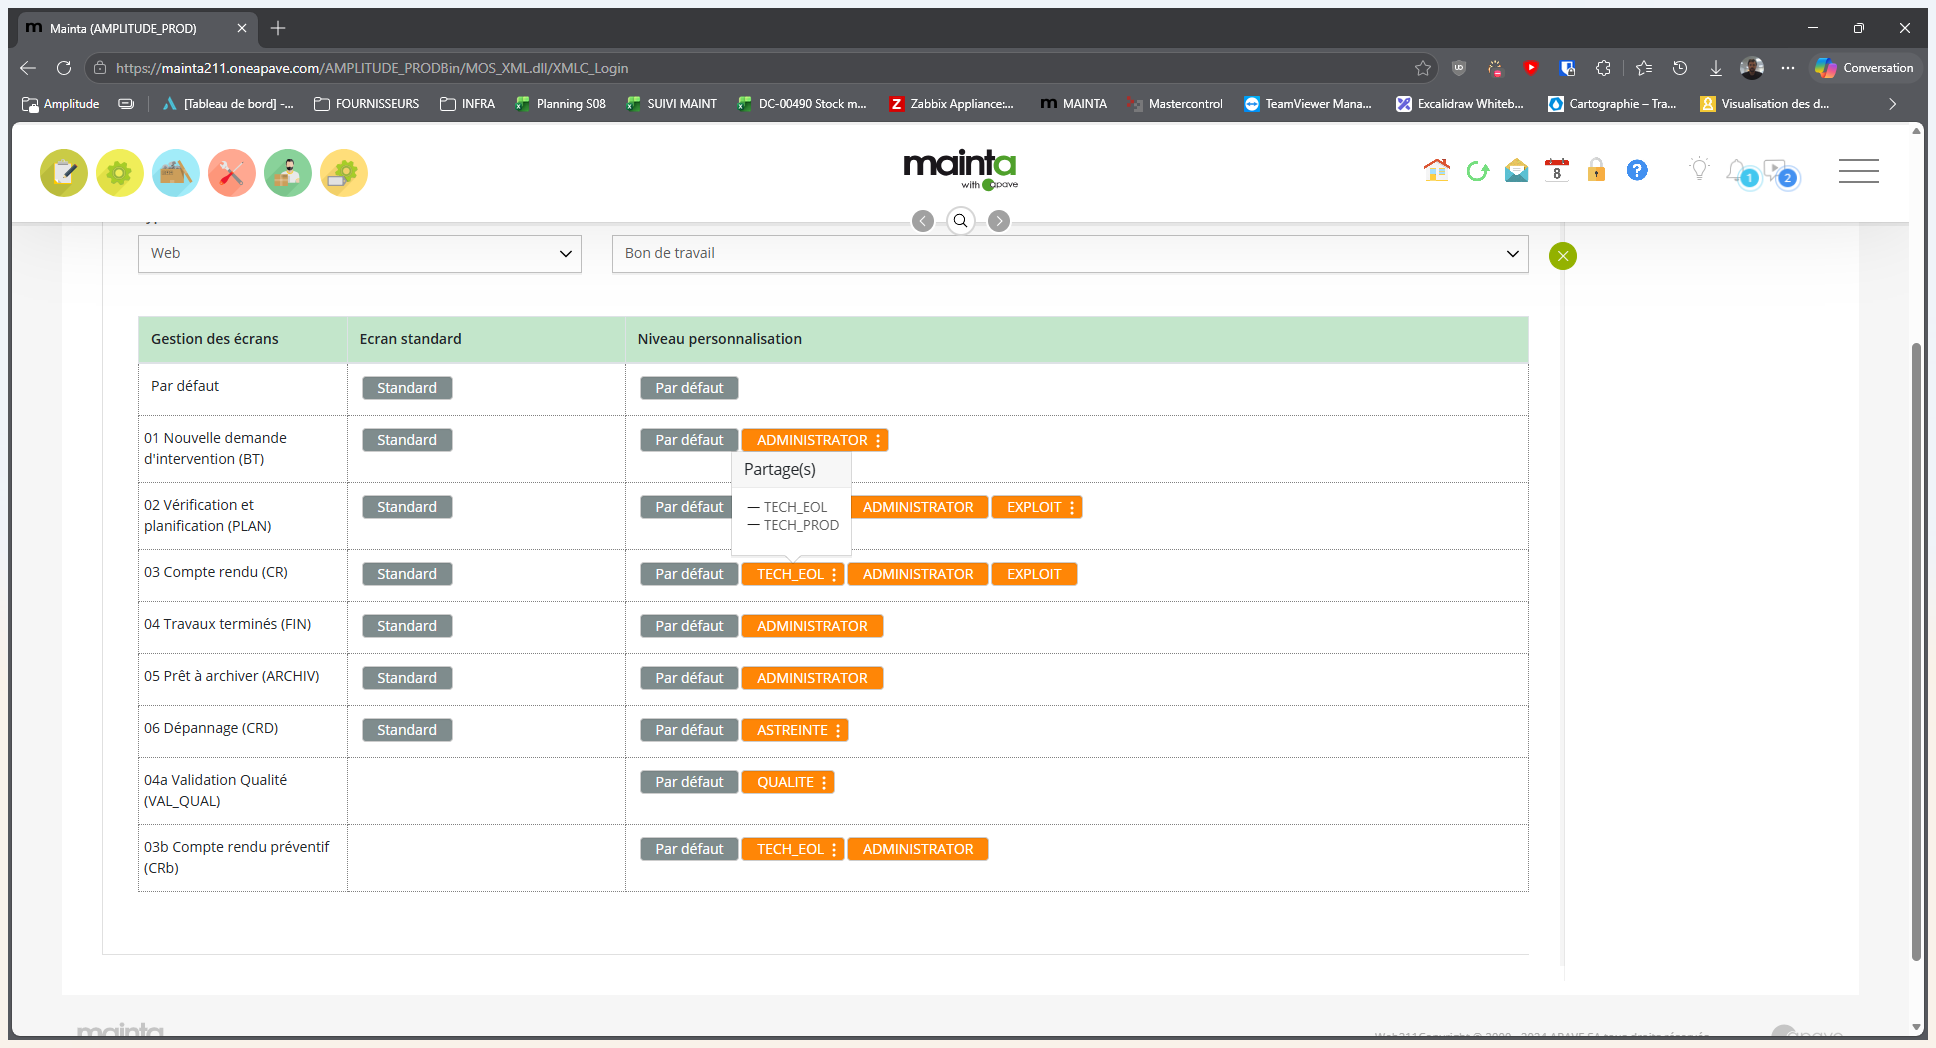
Task: Click the green refresh arrow icon
Action: tap(1477, 171)
